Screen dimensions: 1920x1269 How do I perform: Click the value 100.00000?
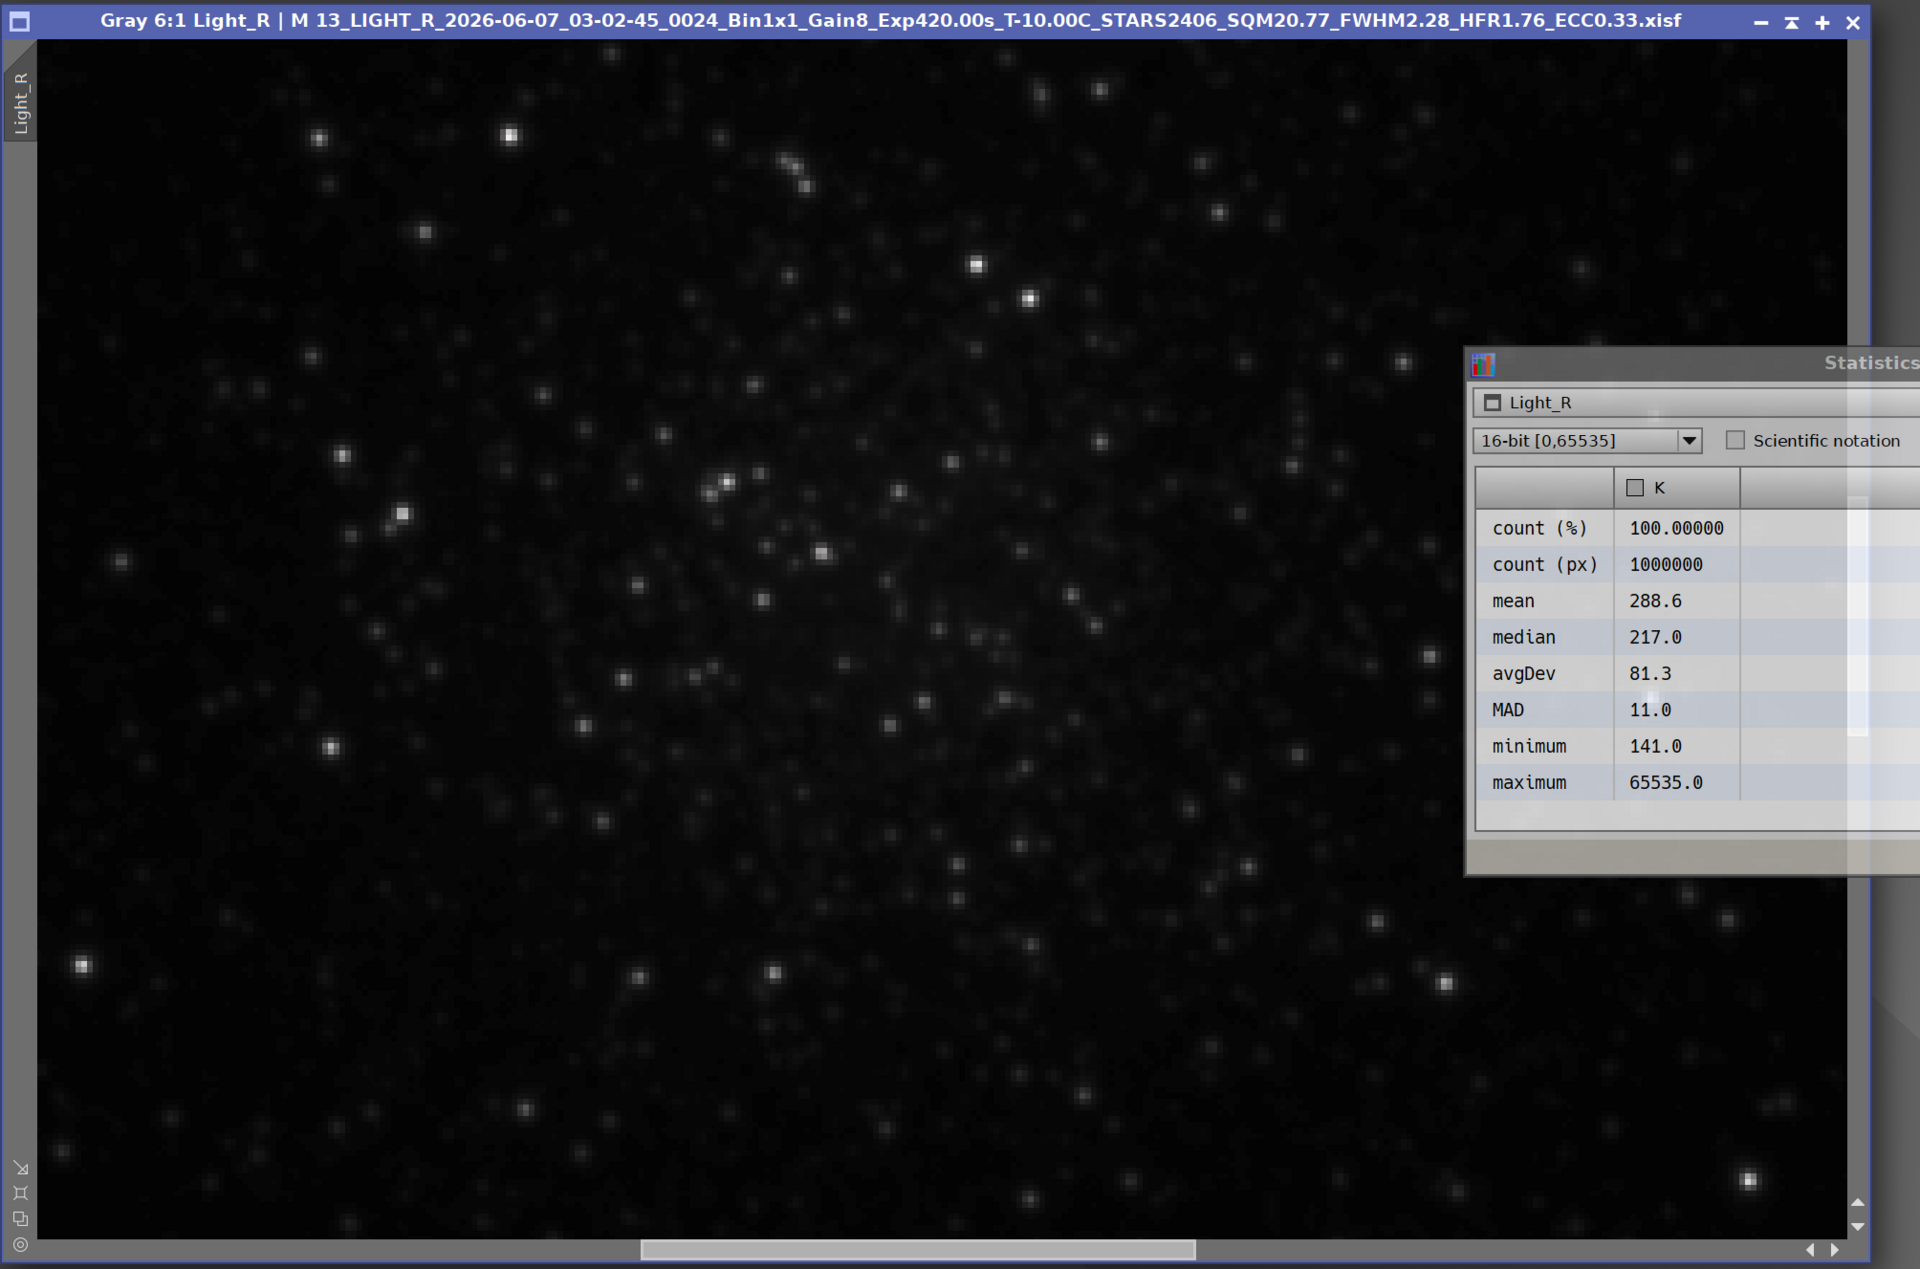(x=1676, y=528)
